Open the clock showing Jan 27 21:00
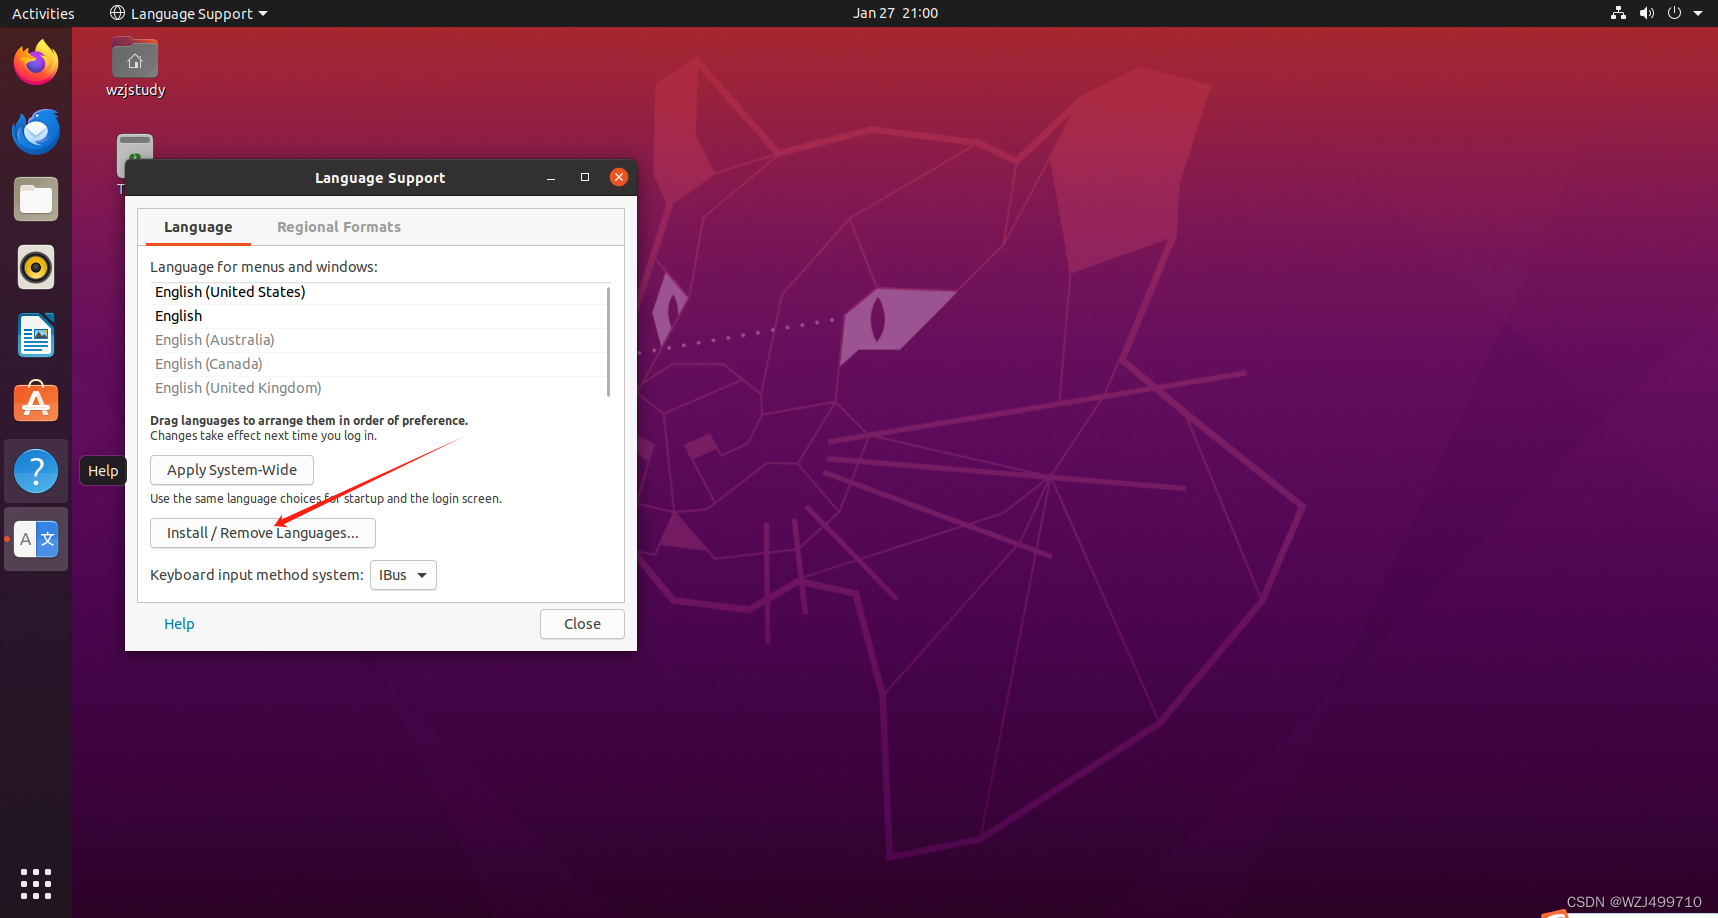The width and height of the screenshot is (1718, 918). pyautogui.click(x=895, y=13)
